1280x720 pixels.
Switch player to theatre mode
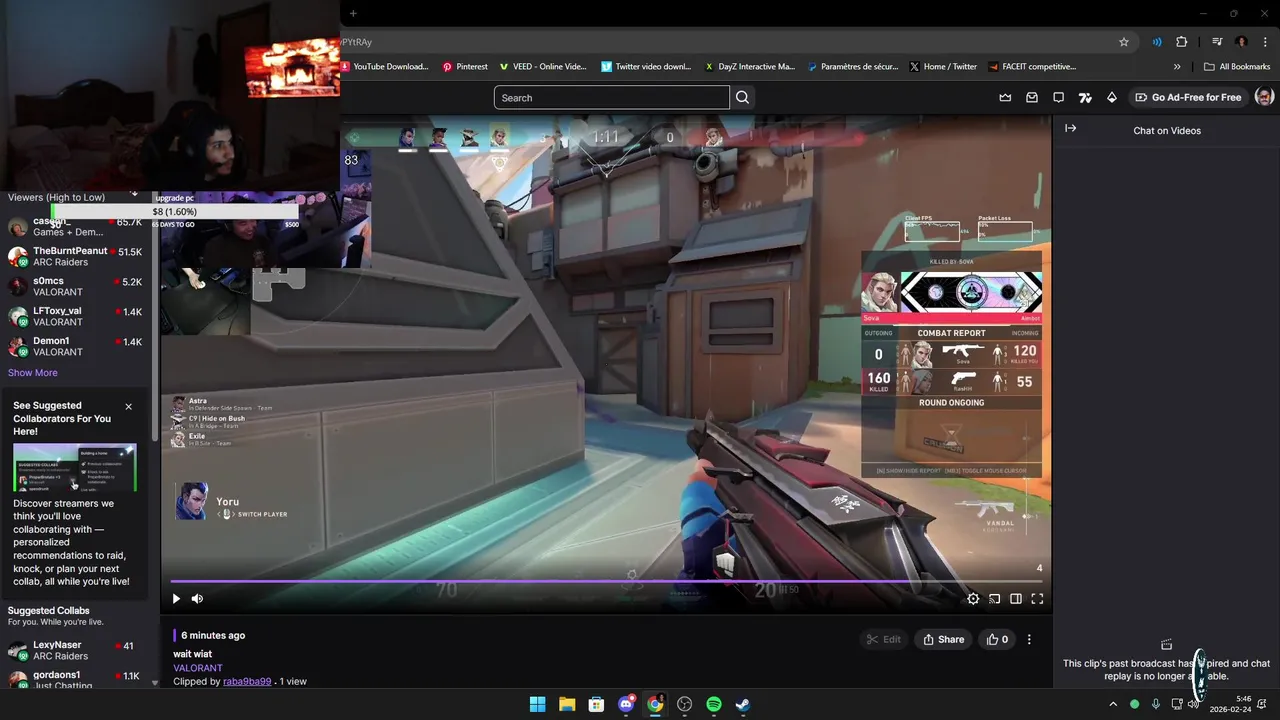point(1016,599)
